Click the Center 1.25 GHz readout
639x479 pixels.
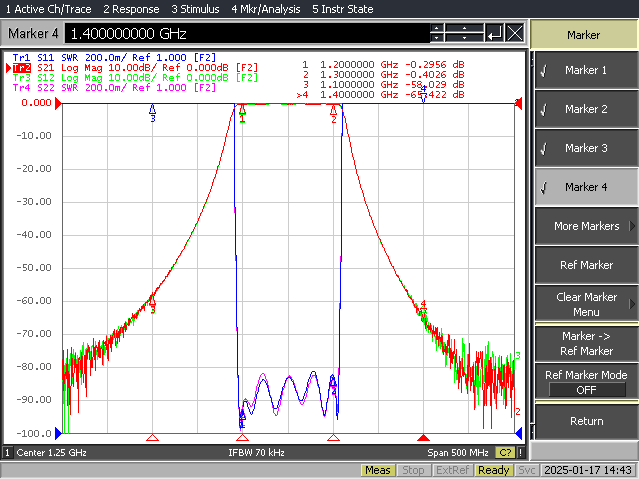(x=52, y=453)
